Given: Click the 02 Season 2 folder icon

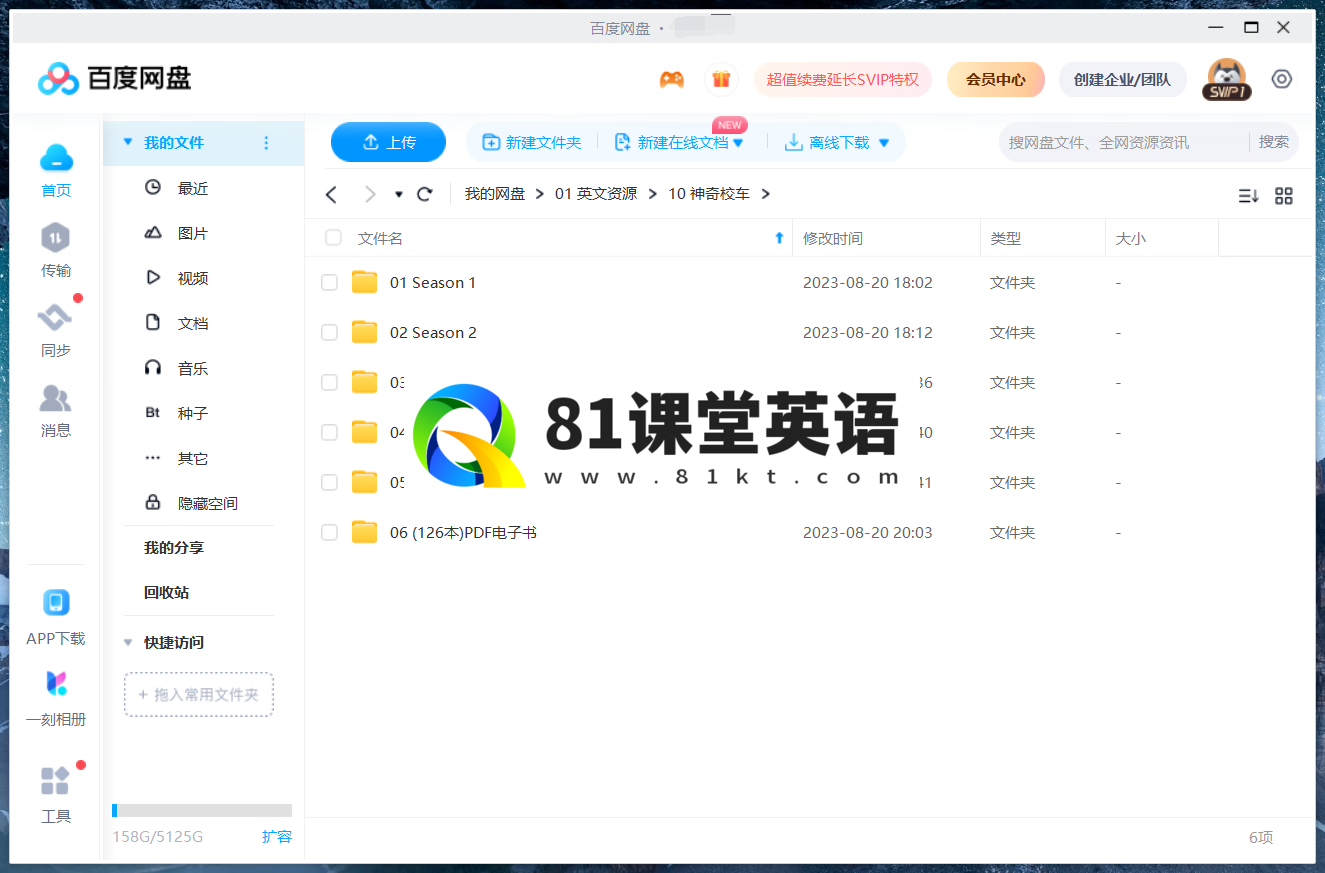Looking at the screenshot, I should [365, 332].
